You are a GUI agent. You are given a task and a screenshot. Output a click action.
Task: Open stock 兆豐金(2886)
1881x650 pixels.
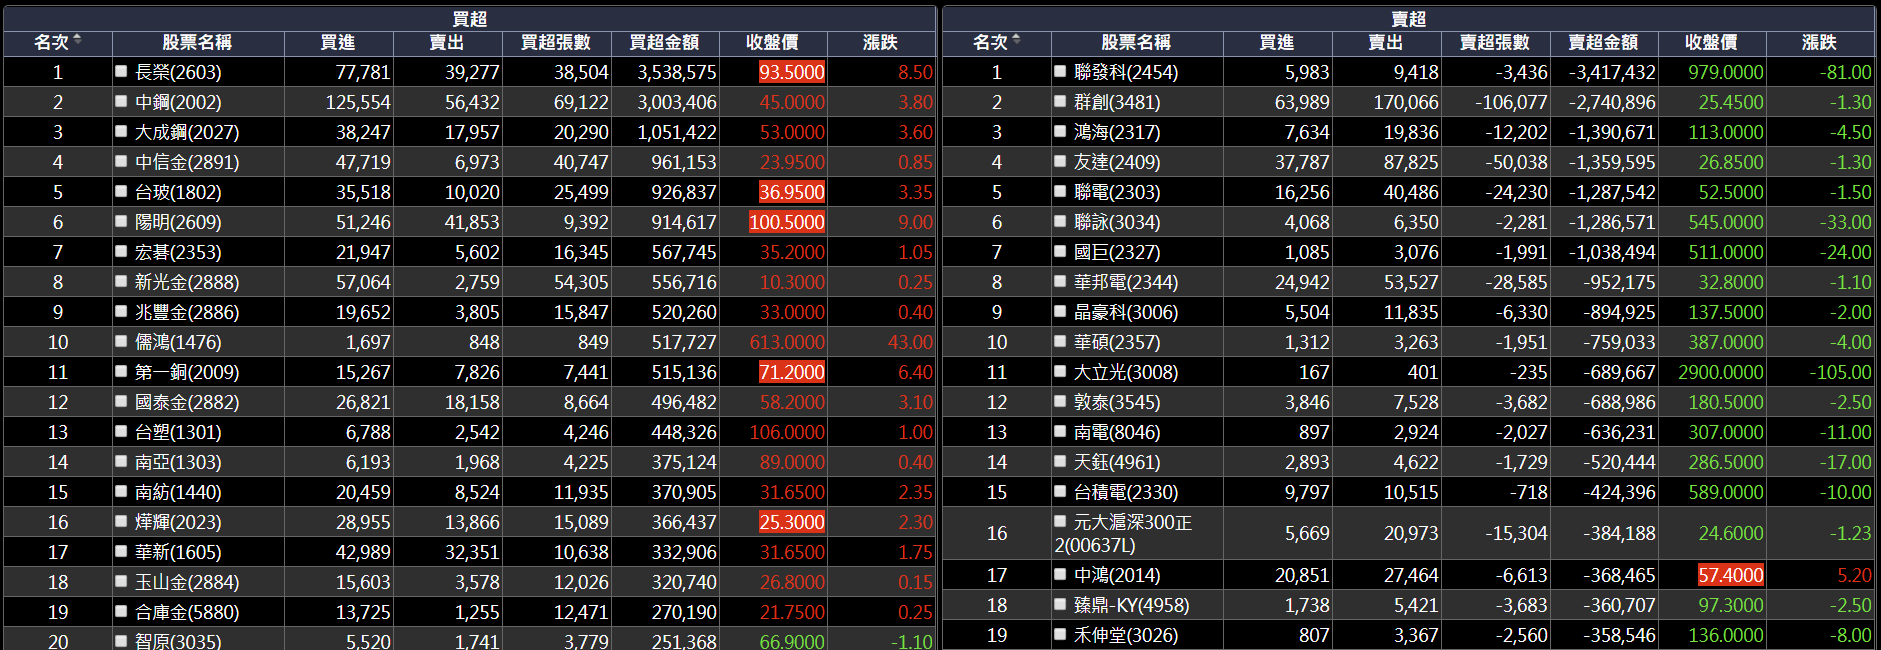(187, 312)
